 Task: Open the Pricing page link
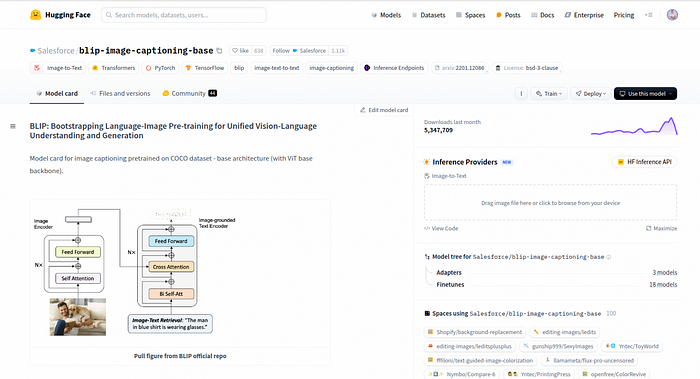(x=624, y=15)
